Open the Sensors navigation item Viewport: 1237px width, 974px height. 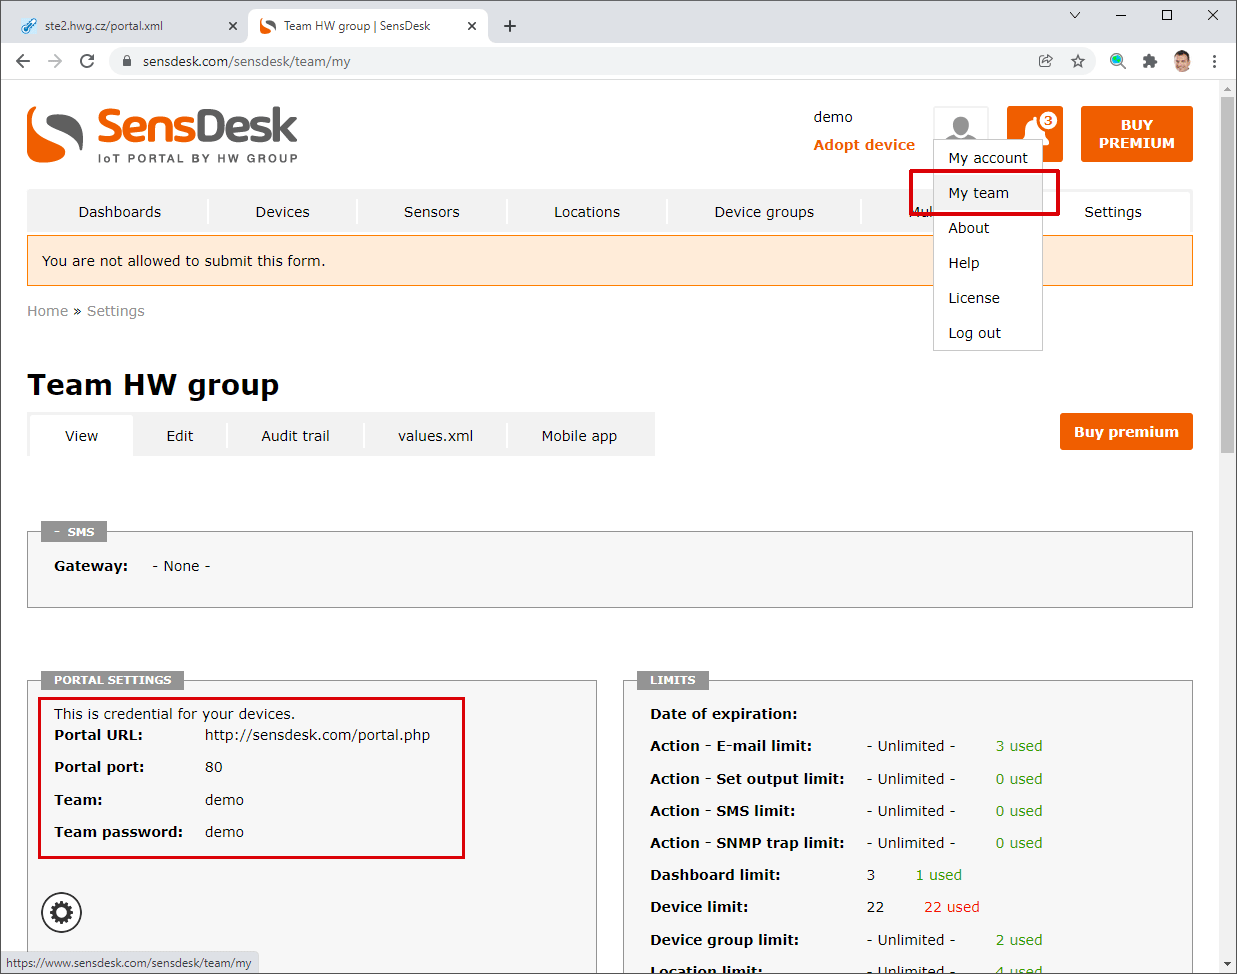[432, 212]
